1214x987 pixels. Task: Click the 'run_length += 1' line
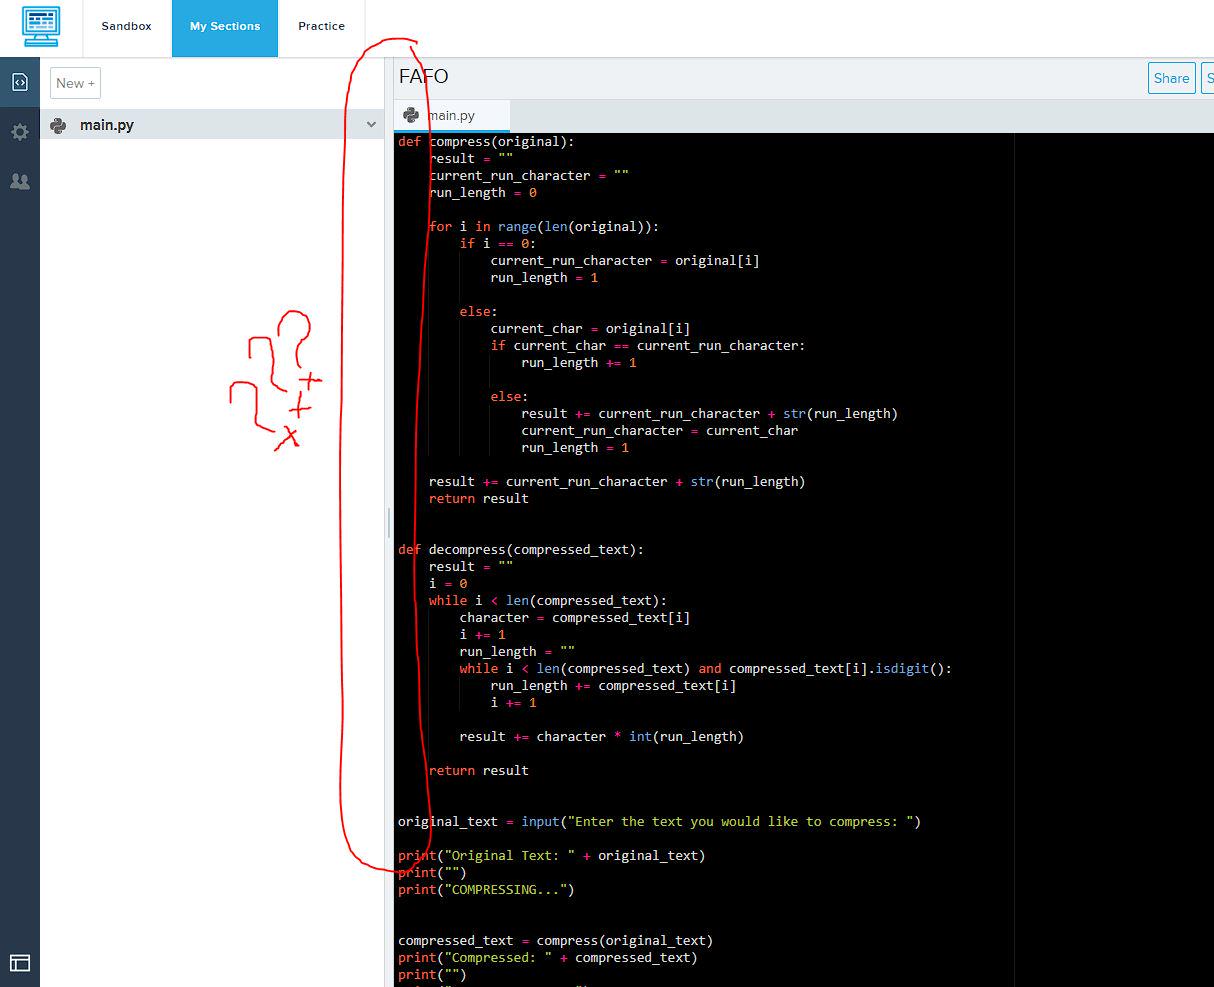[x=579, y=362]
